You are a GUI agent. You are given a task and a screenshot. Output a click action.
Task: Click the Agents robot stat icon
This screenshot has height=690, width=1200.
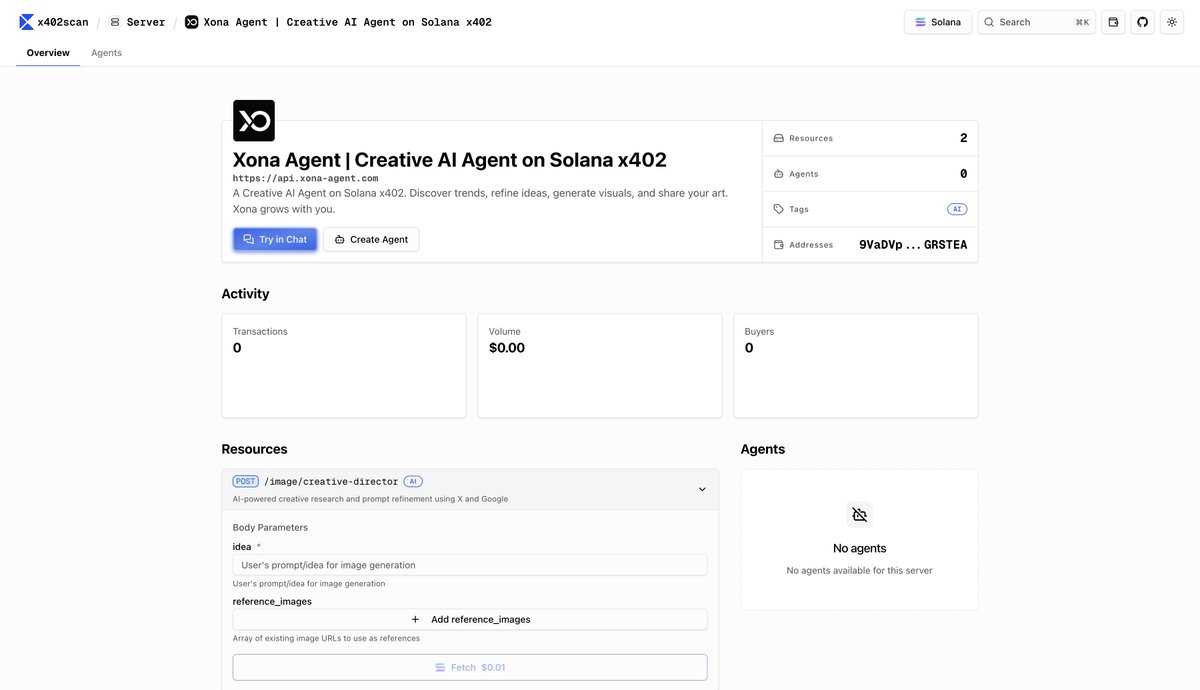tap(779, 174)
